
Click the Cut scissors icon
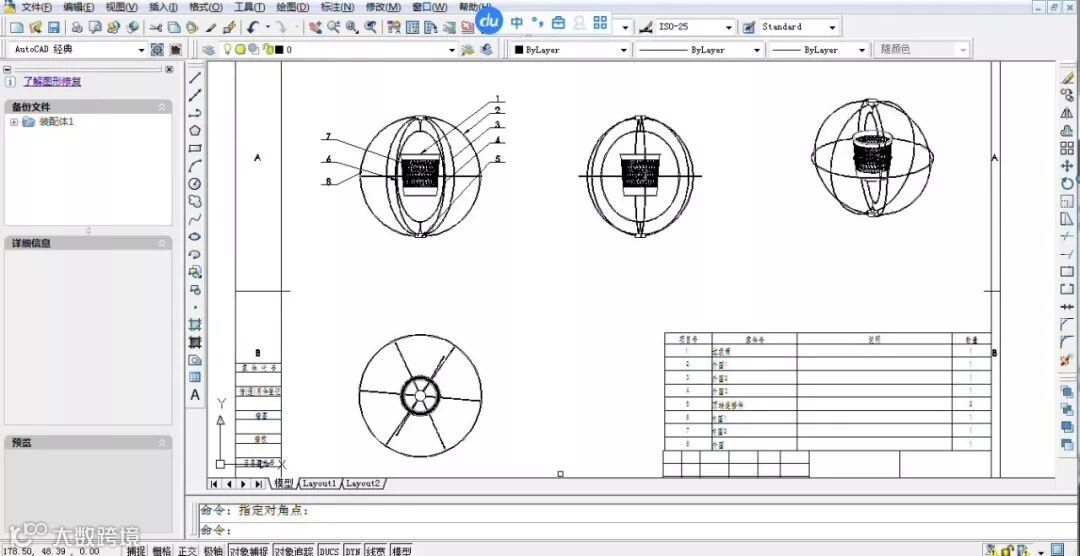pos(156,28)
